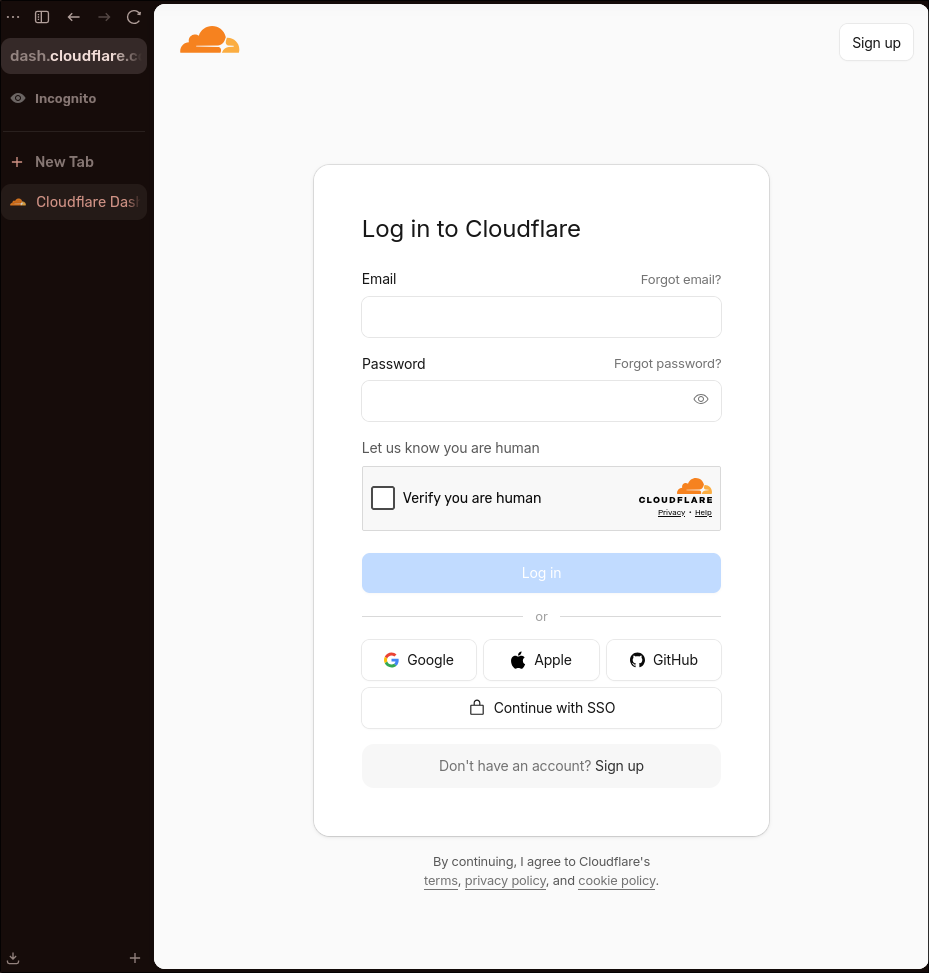Click the Incognito eye indicator

pyautogui.click(x=18, y=98)
